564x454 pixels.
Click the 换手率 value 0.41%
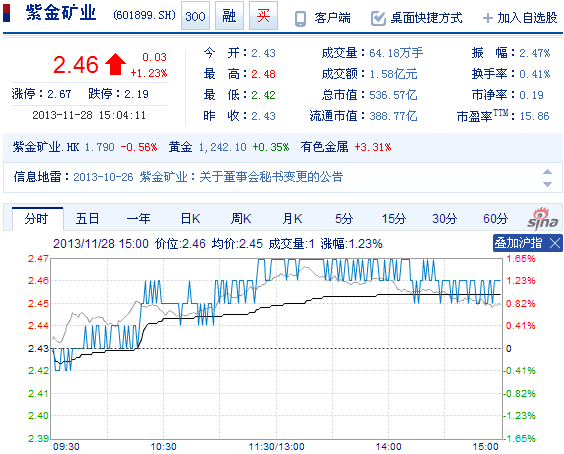click(535, 74)
